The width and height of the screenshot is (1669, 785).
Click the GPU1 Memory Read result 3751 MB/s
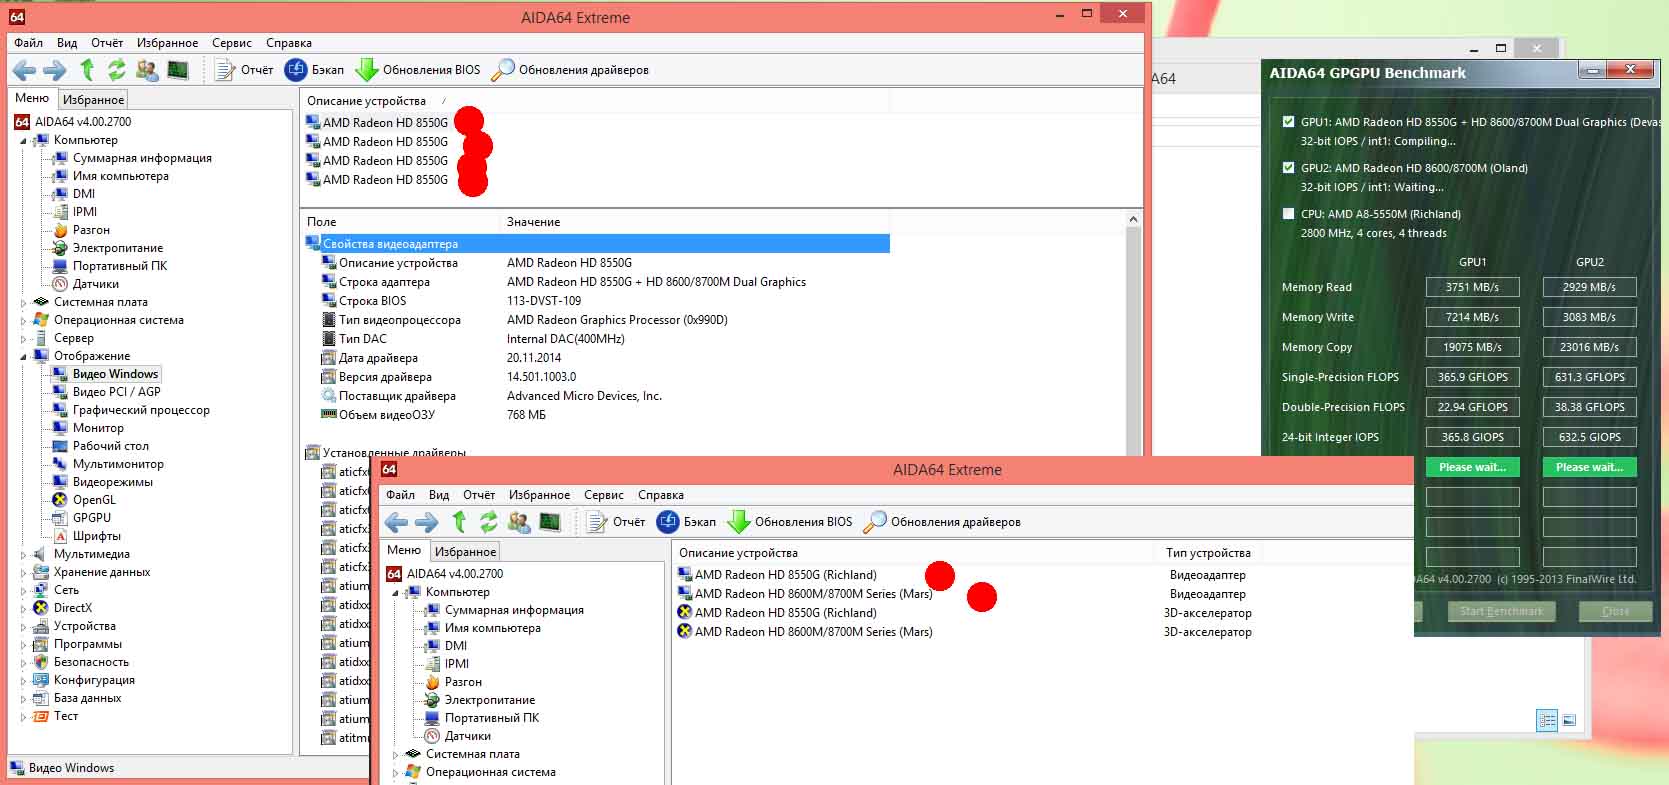pyautogui.click(x=1472, y=287)
